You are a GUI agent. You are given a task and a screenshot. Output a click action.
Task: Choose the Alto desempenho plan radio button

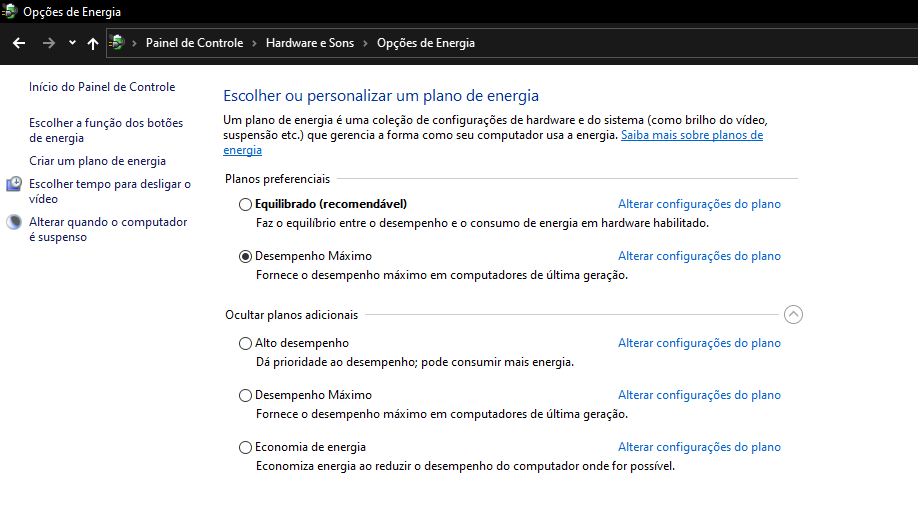coord(246,343)
